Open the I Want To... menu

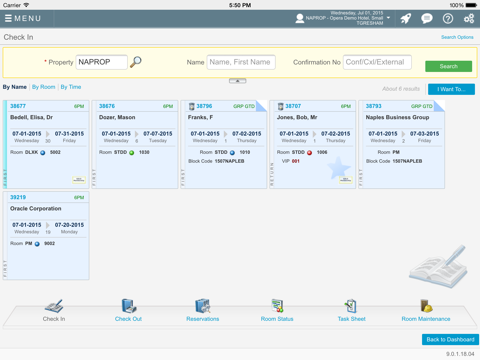451,89
